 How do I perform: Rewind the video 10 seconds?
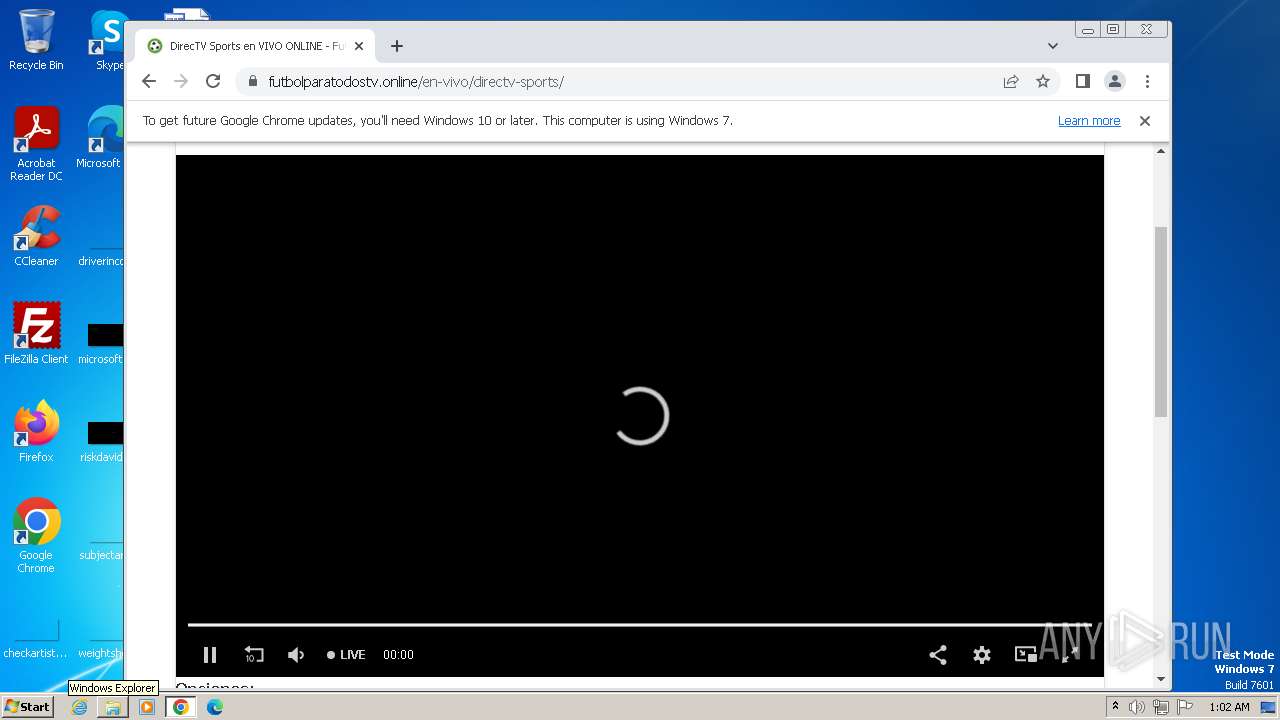pyautogui.click(x=254, y=655)
